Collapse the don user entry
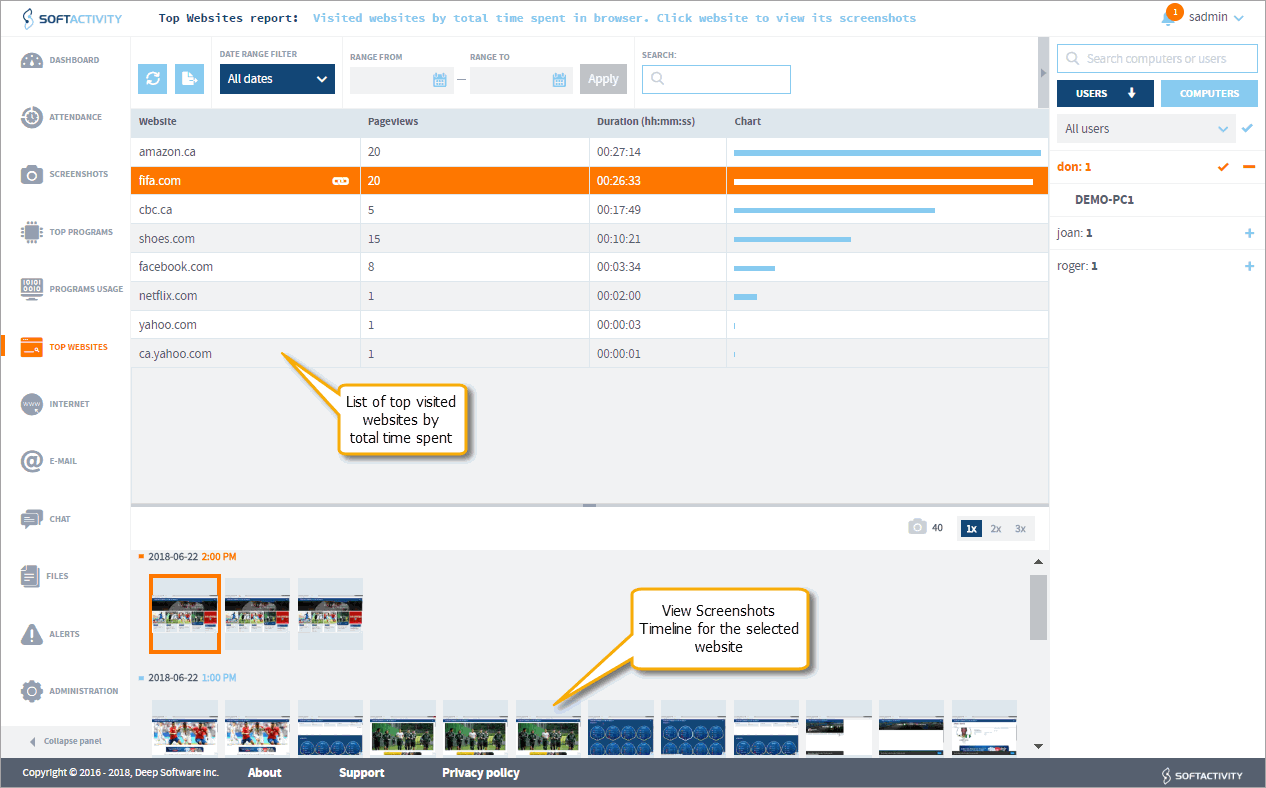 (1248, 167)
